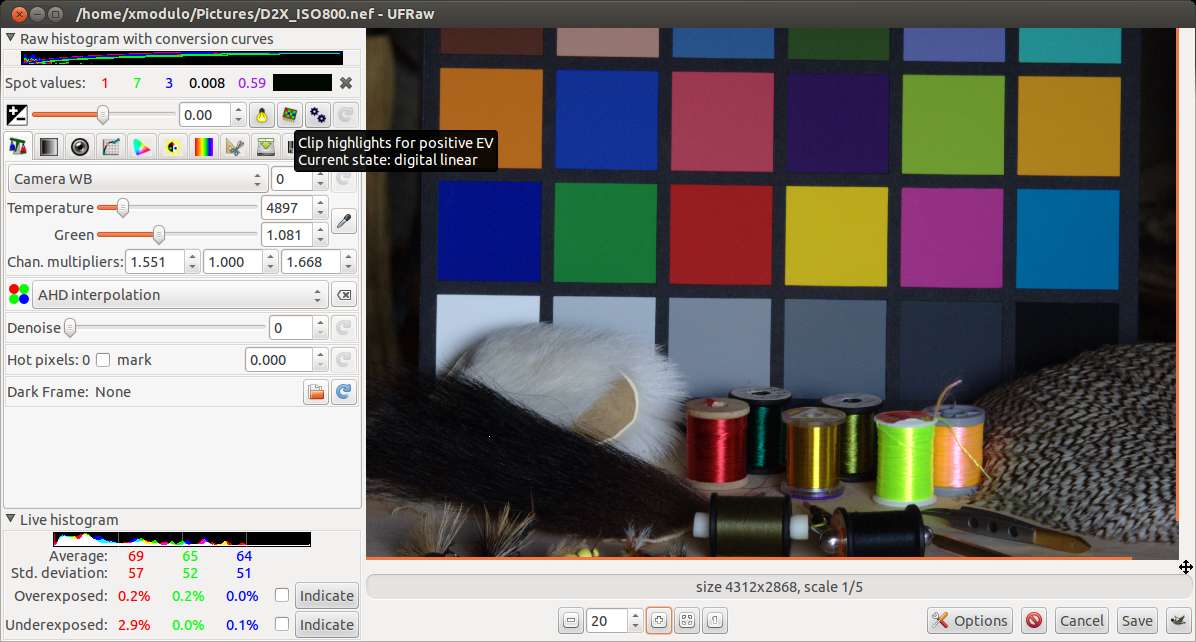Image resolution: width=1196 pixels, height=642 pixels.
Task: Reset the hot pixels threshold
Action: (344, 360)
